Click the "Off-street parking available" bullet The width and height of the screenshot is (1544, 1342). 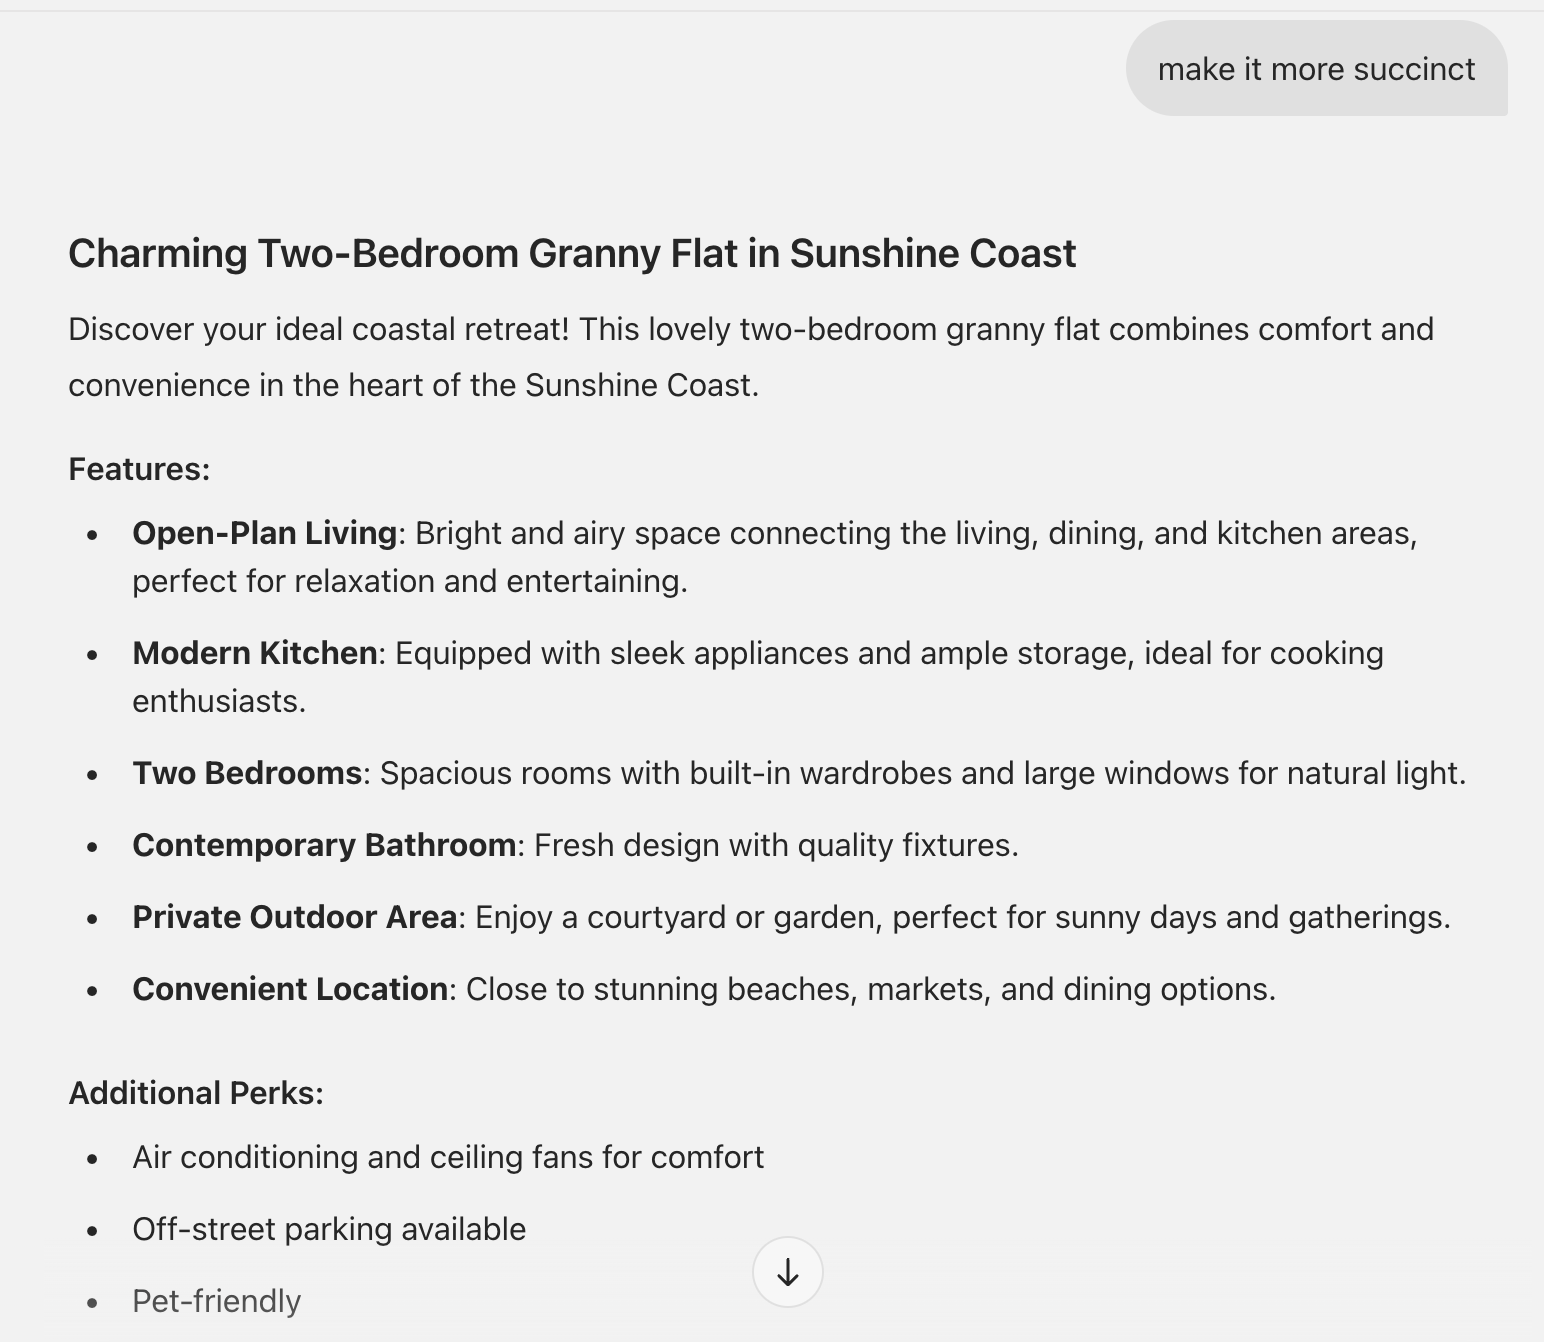(329, 1229)
